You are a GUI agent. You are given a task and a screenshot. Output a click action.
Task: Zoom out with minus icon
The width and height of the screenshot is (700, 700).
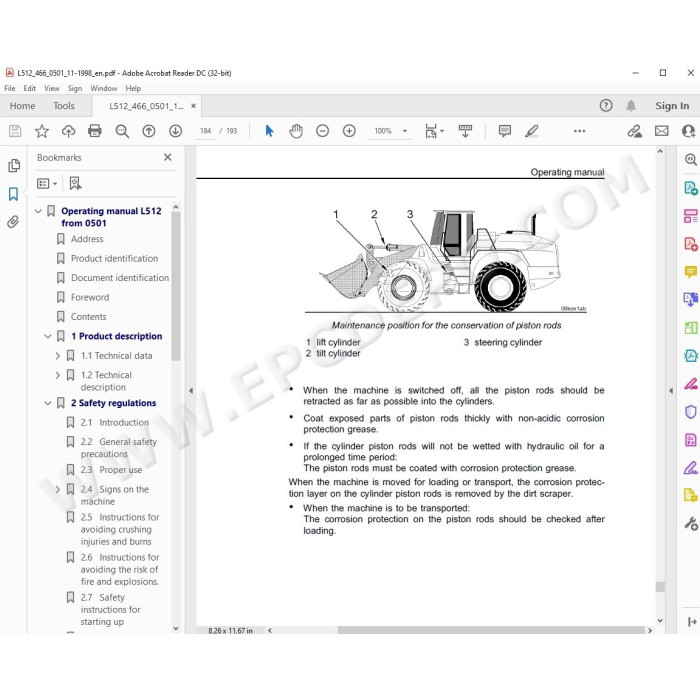tap(322, 131)
